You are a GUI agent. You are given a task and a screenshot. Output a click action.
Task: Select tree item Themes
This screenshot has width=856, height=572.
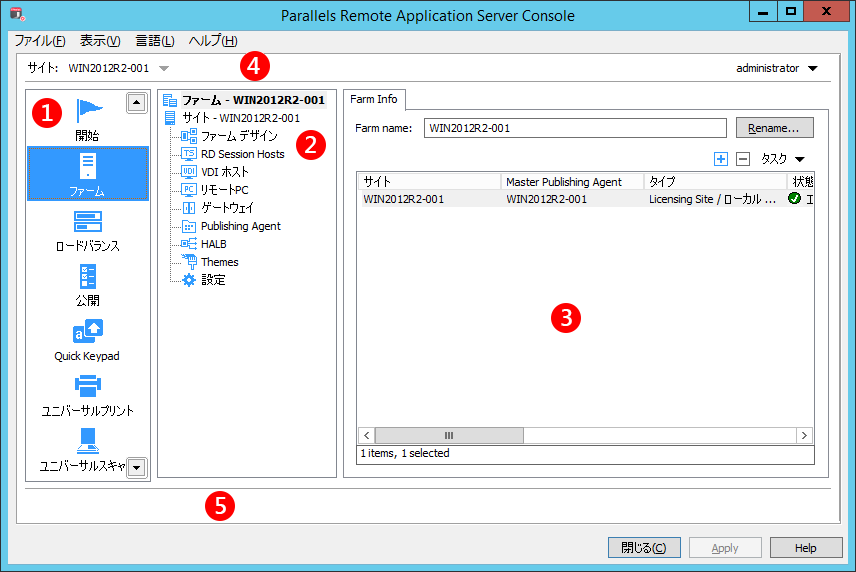pyautogui.click(x=219, y=262)
